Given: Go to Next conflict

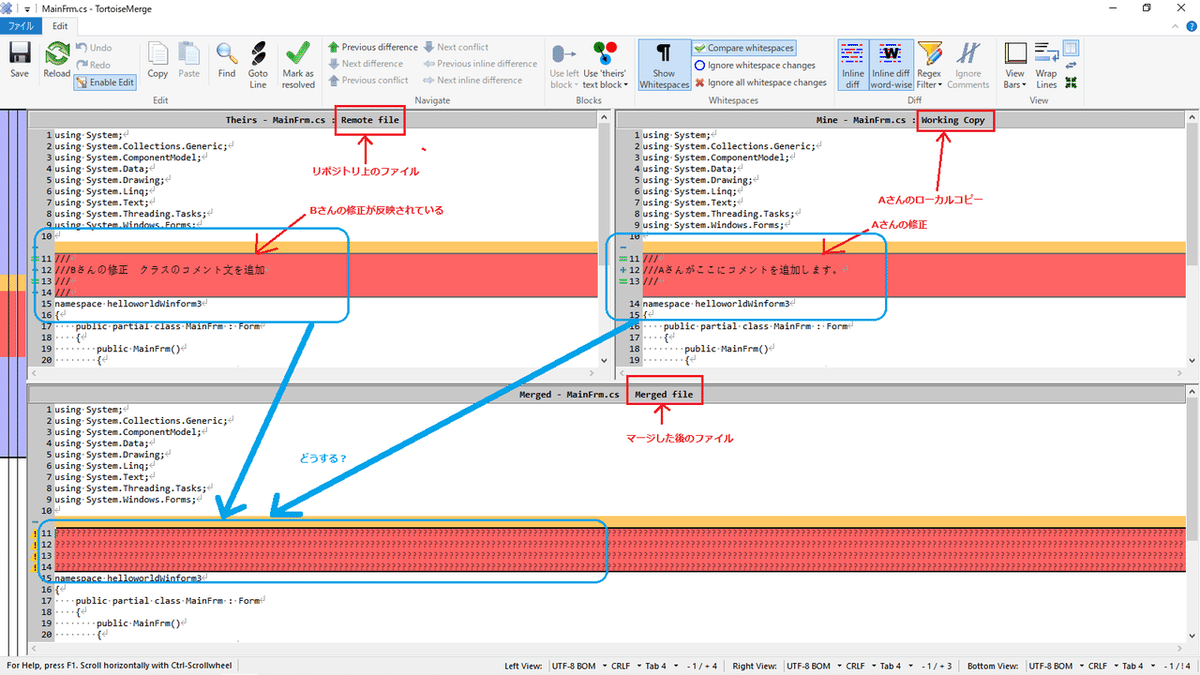Looking at the screenshot, I should click(x=456, y=47).
